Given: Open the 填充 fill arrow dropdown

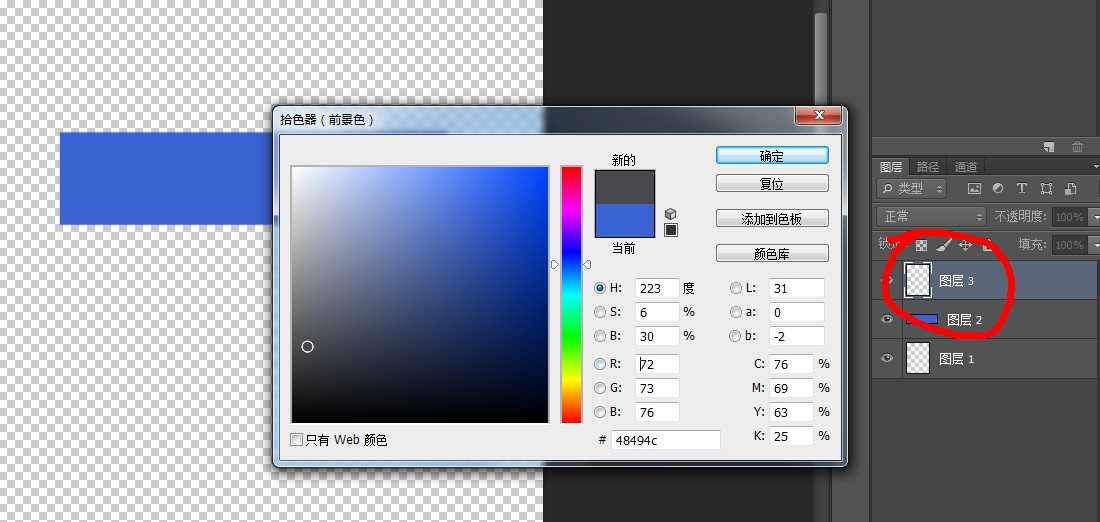Looking at the screenshot, I should coord(1093,245).
